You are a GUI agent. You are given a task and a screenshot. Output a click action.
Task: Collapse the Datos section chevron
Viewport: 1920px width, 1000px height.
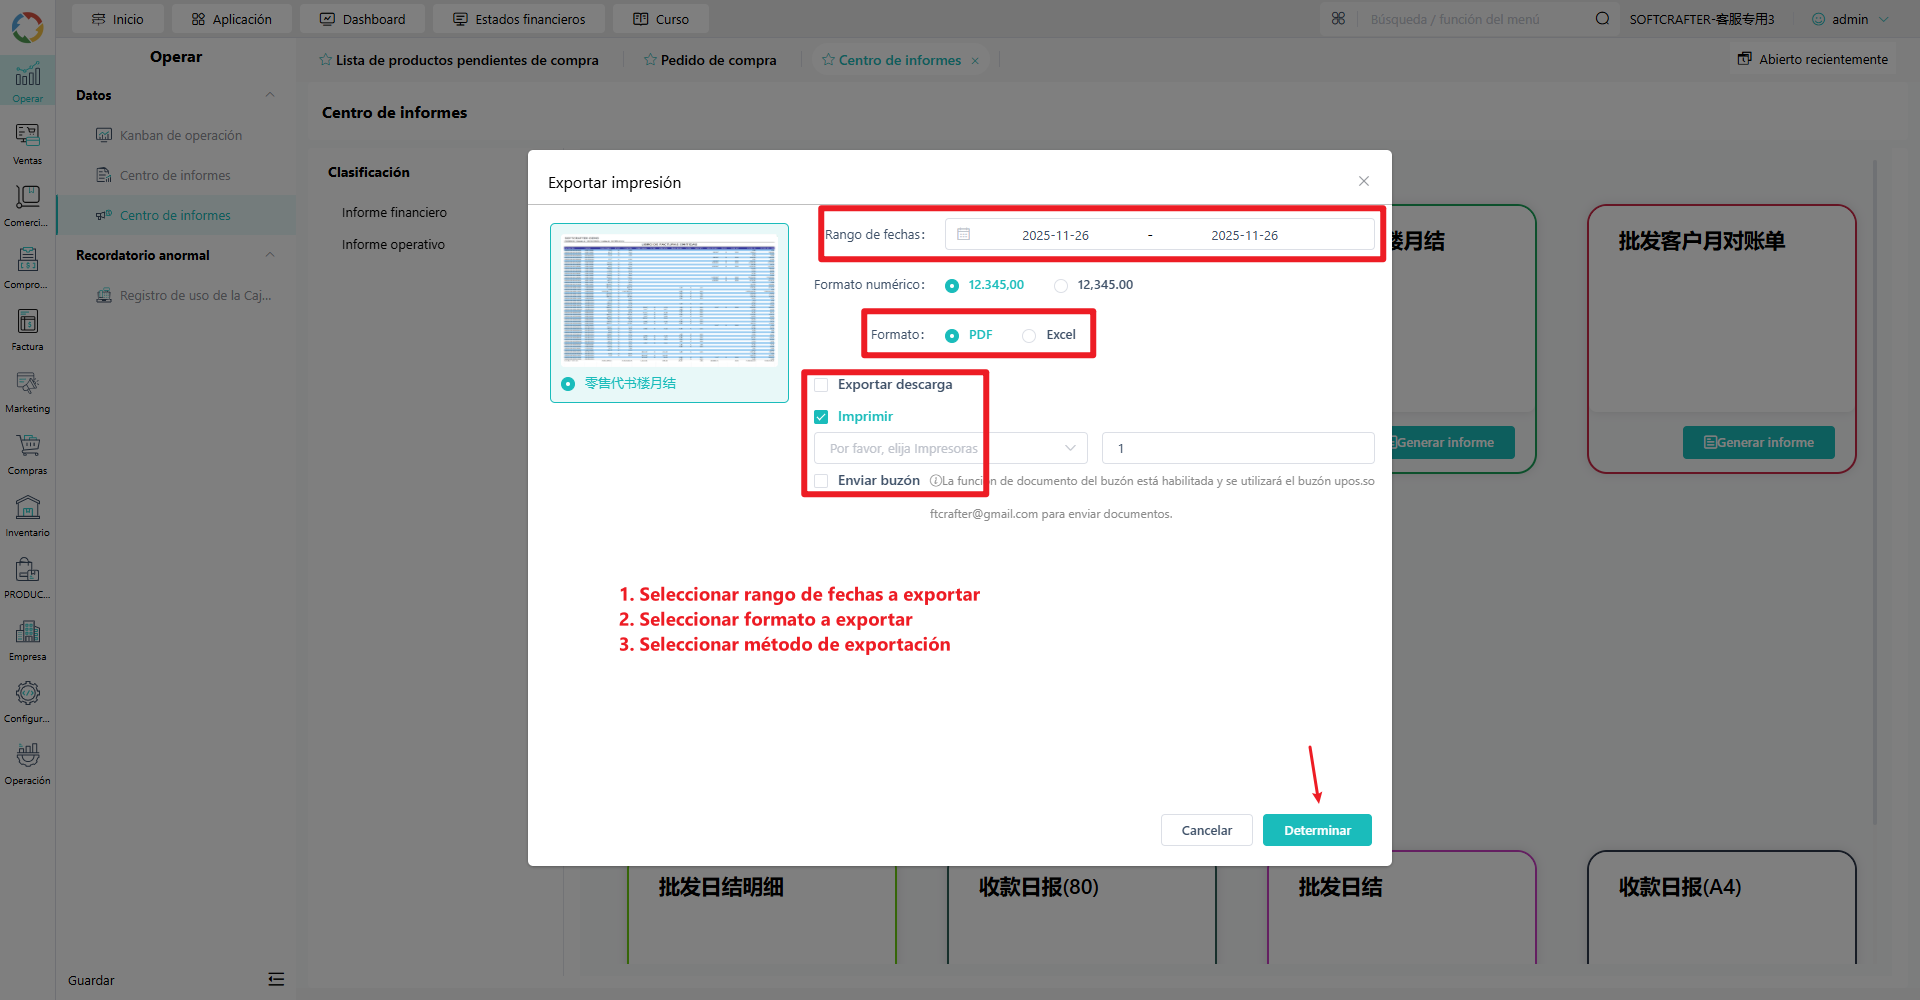270,95
